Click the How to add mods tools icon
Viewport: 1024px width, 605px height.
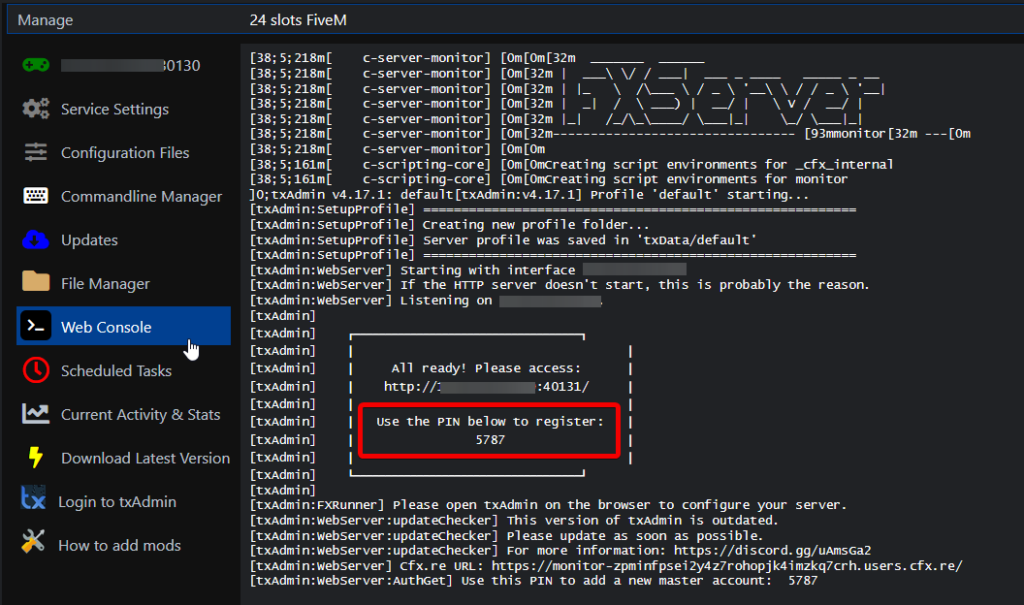point(33,541)
